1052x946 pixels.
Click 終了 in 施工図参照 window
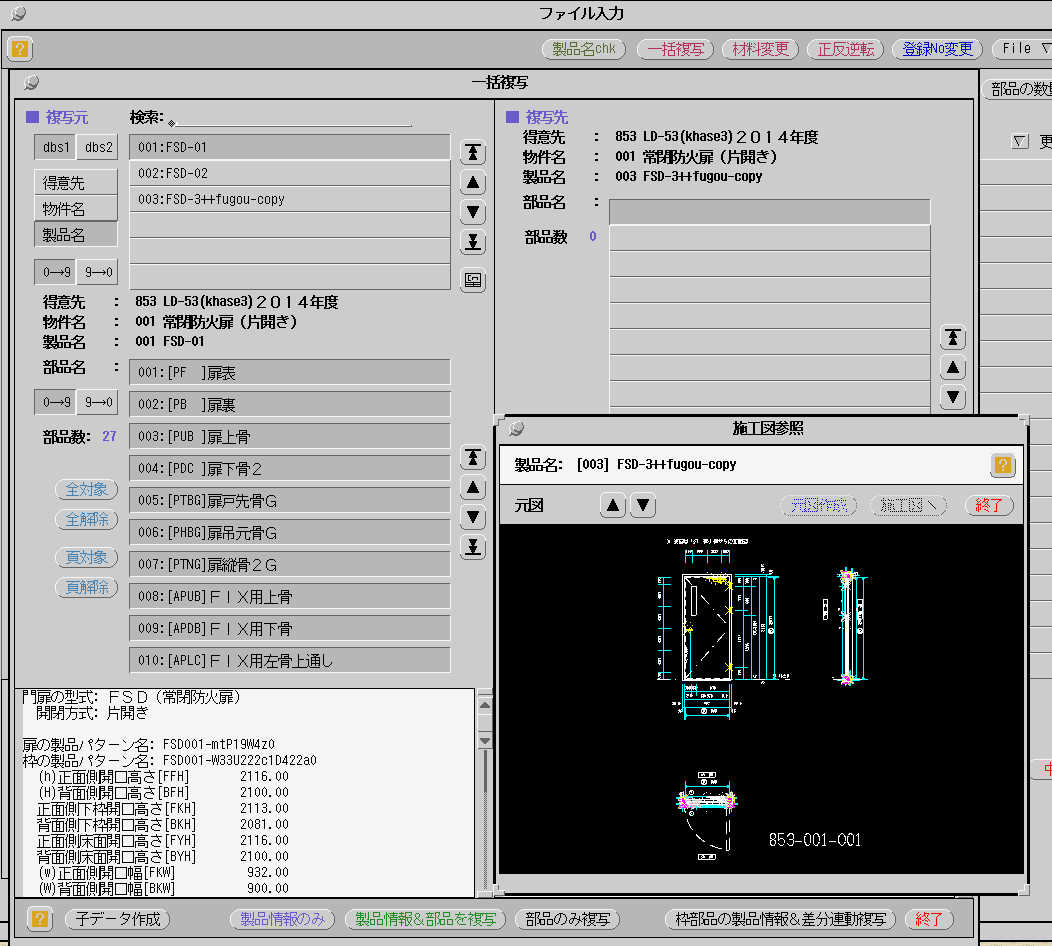click(988, 505)
